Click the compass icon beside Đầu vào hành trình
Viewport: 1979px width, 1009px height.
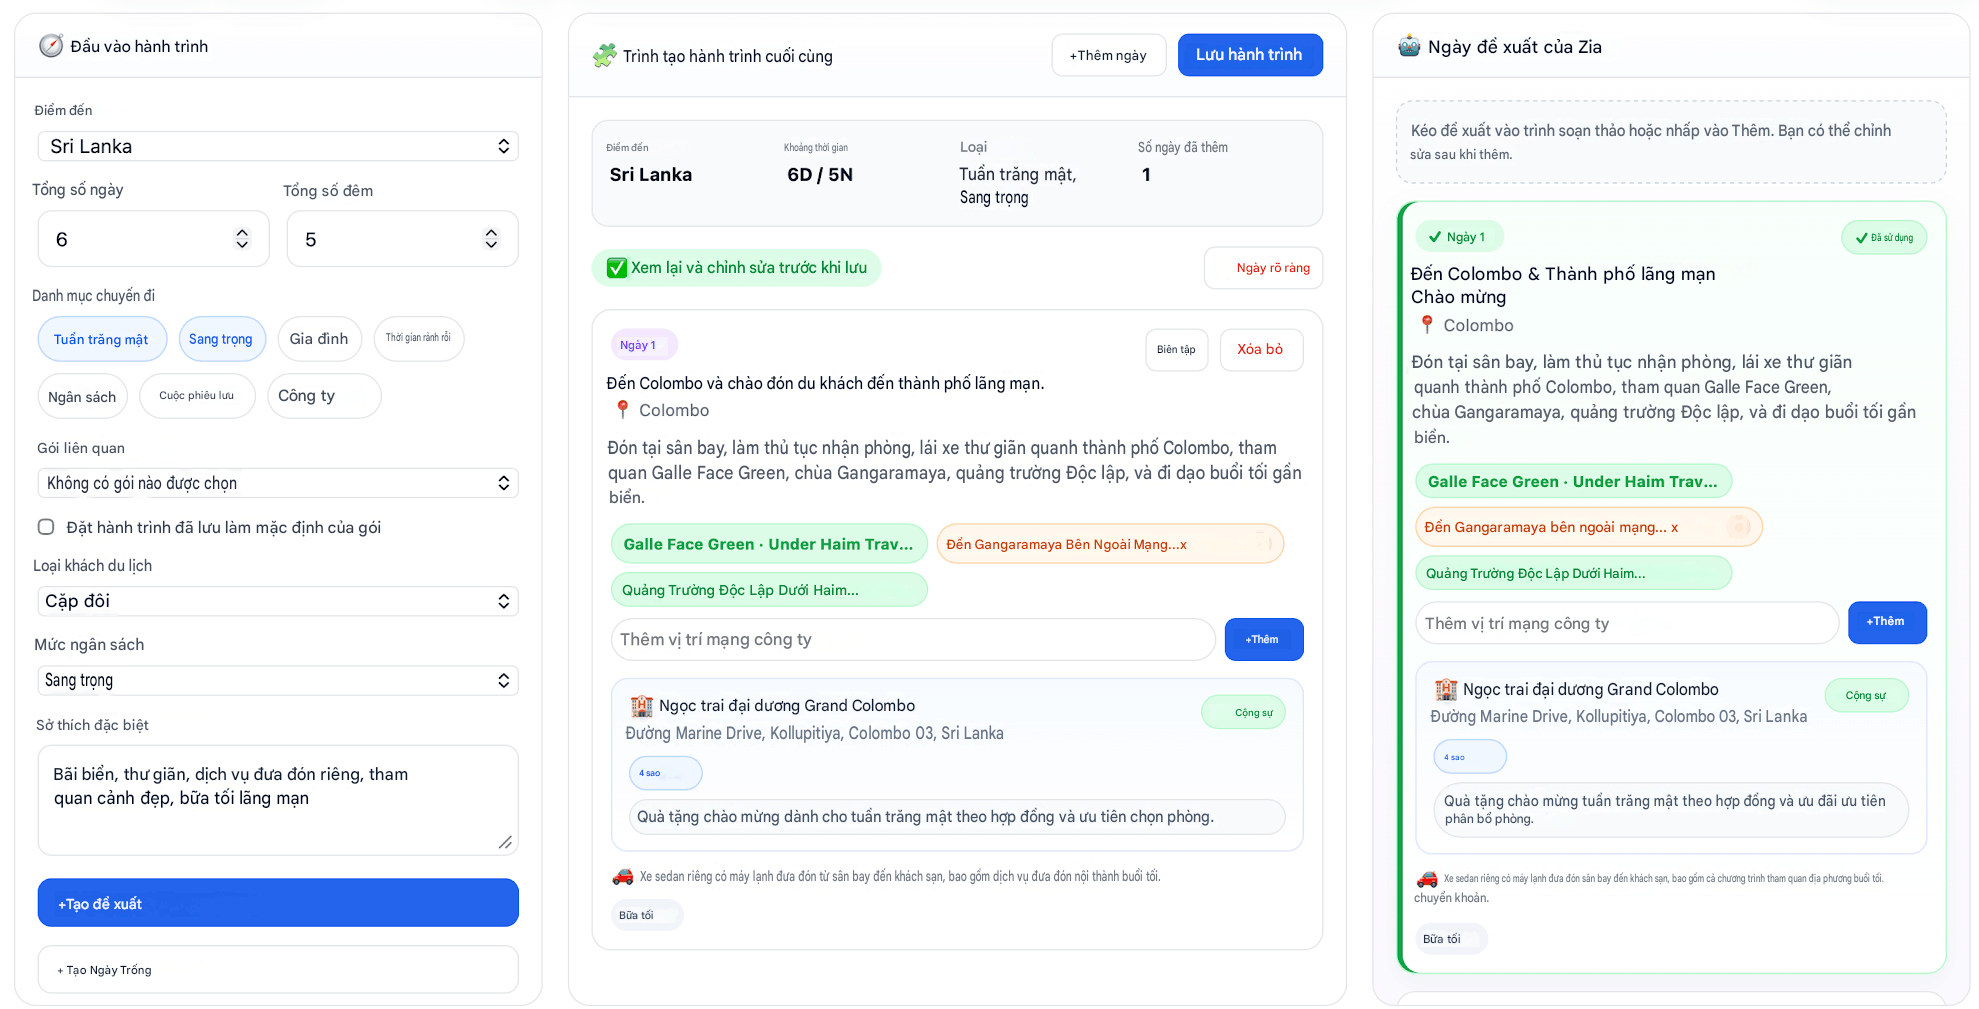[x=50, y=46]
